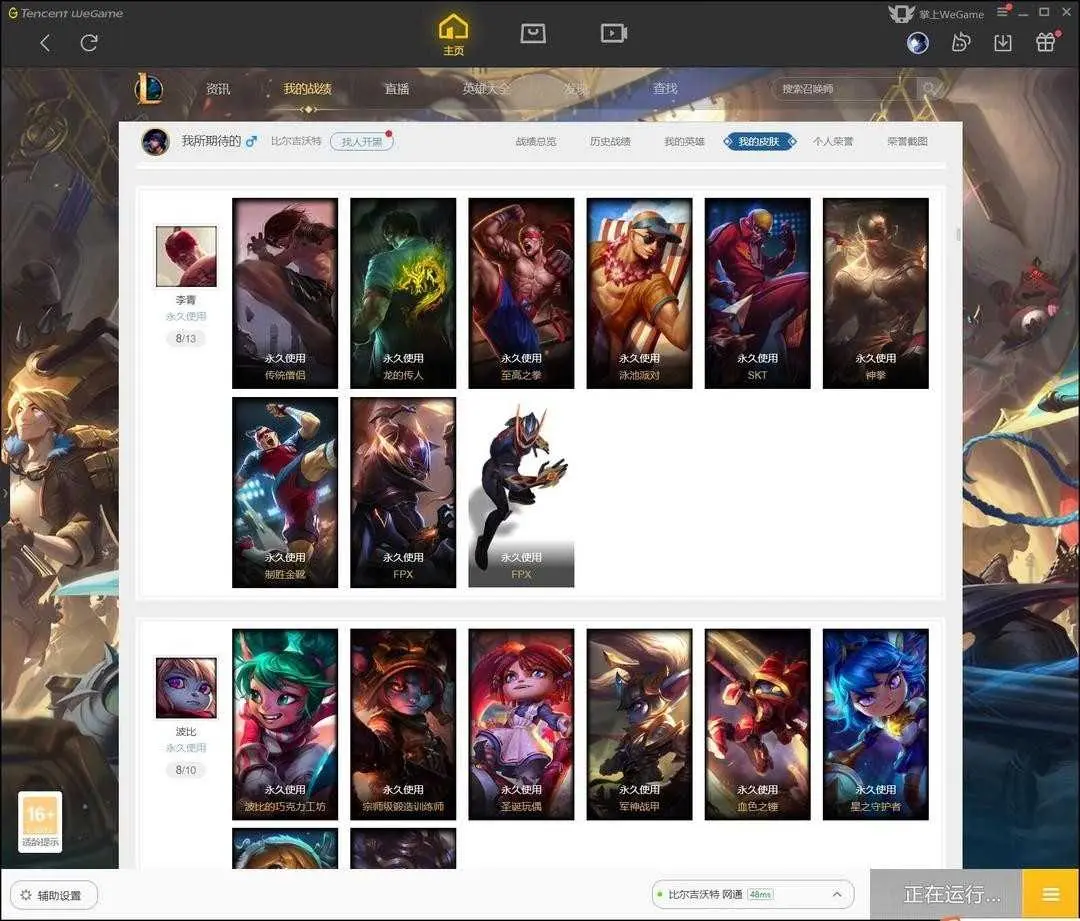Click the 李青 8/13 skin count
This screenshot has width=1080, height=921.
[x=186, y=338]
